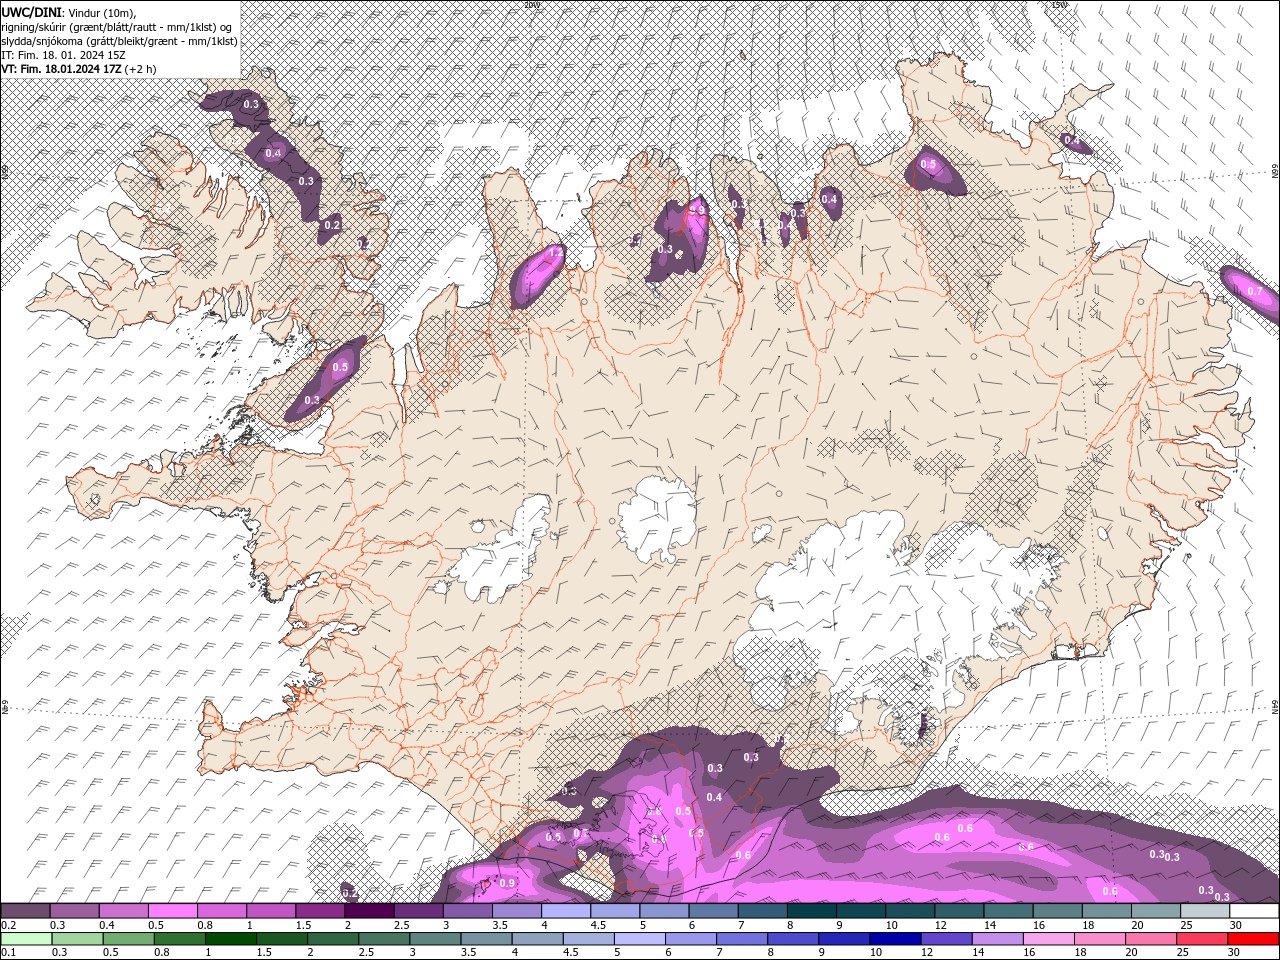This screenshot has width=1280, height=960.
Task: Click the bold 'UWC/DINI' title text
Action: click(31, 11)
